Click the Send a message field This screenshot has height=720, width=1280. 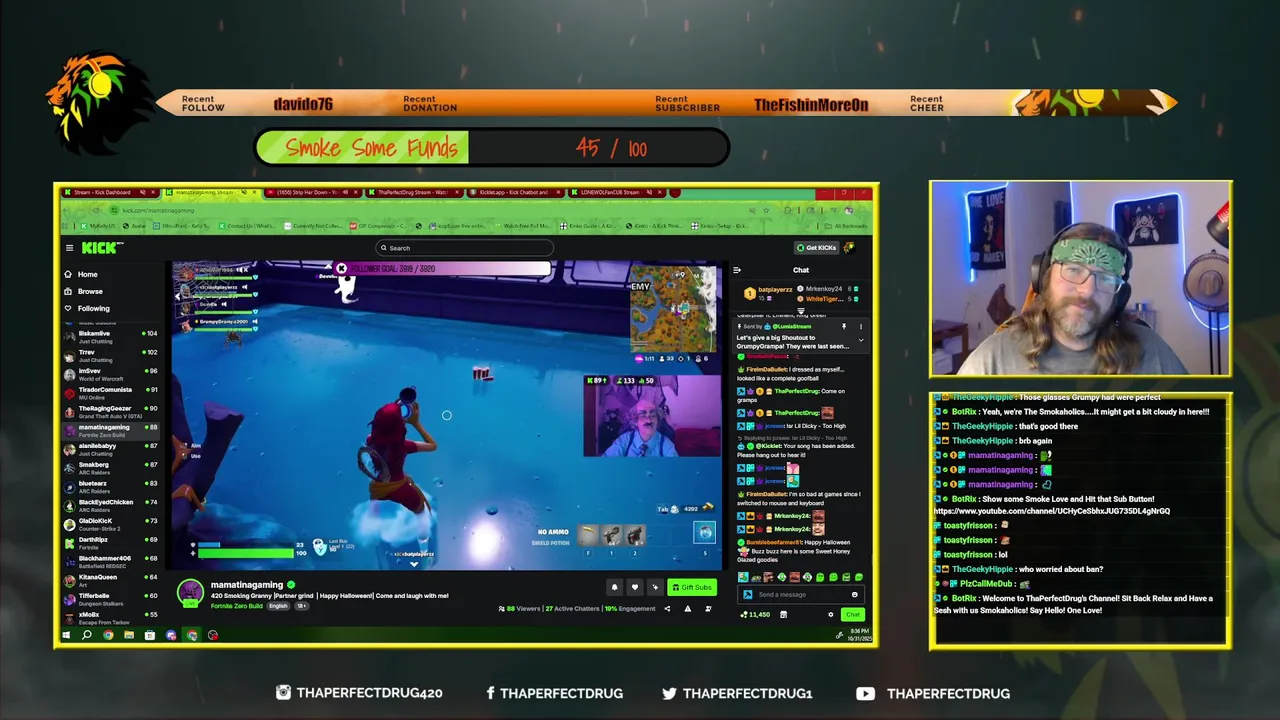[801, 594]
